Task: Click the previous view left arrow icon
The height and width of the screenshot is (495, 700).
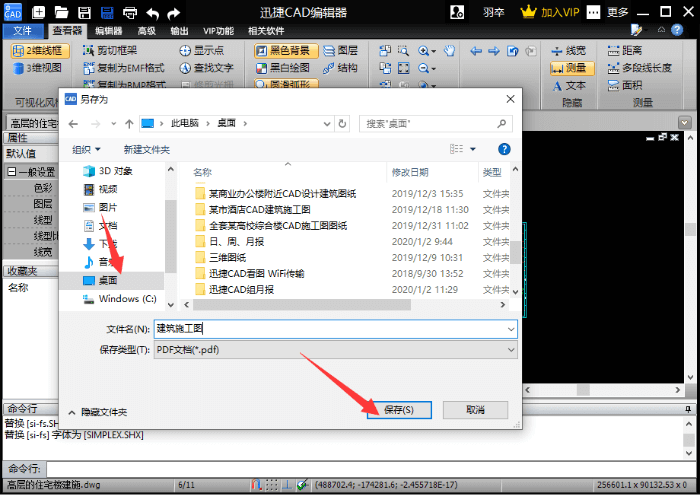Action: click(x=476, y=51)
